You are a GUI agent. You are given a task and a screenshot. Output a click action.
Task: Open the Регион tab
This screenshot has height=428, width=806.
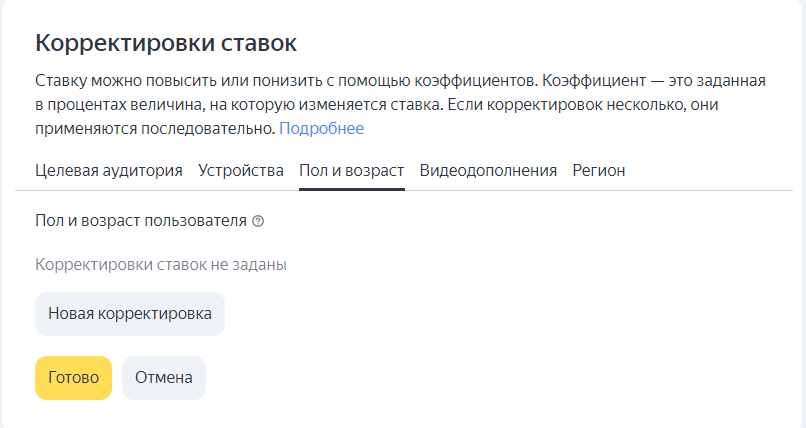pyautogui.click(x=599, y=170)
